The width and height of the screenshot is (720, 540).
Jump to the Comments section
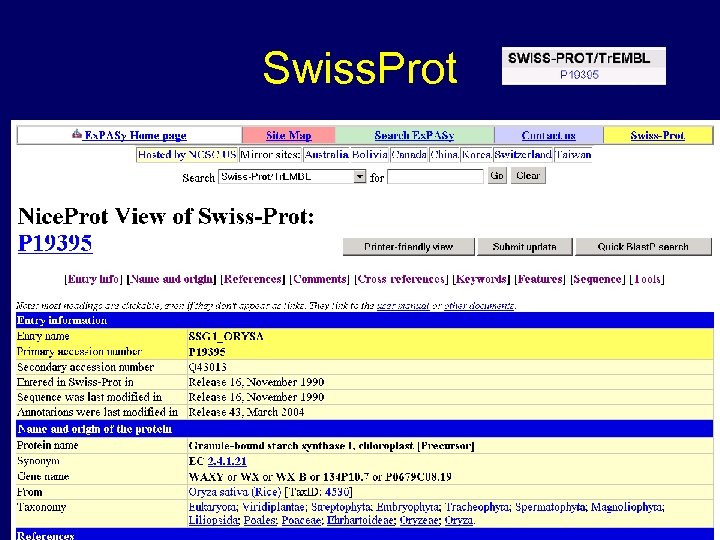(x=320, y=279)
